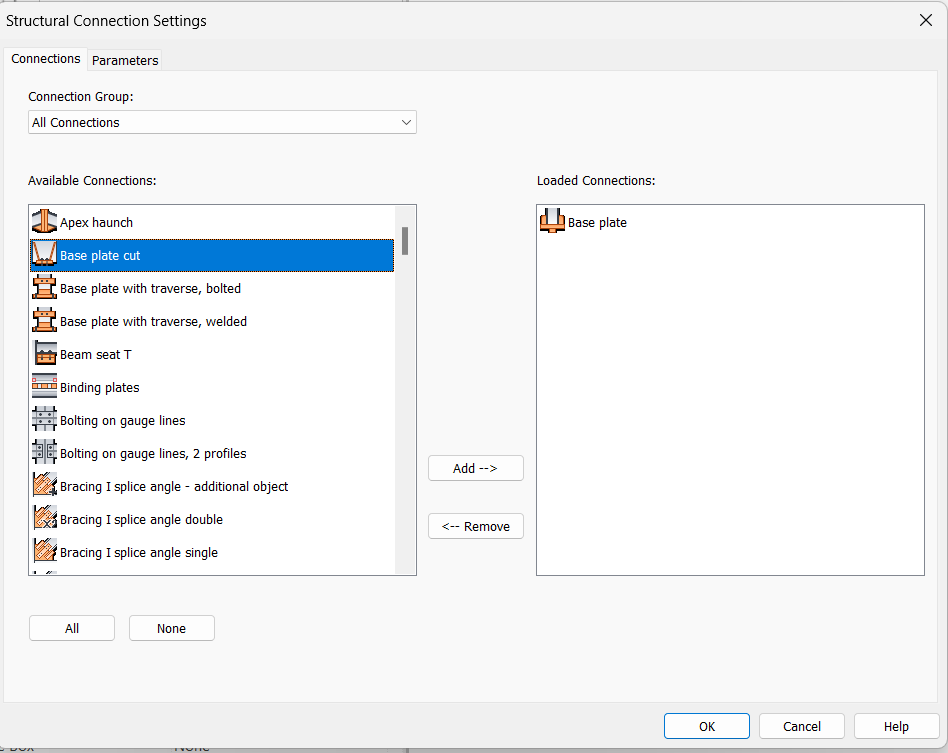Select 'Apex haunch' in available connections
Viewport: 948px width, 753px height.
(x=212, y=223)
